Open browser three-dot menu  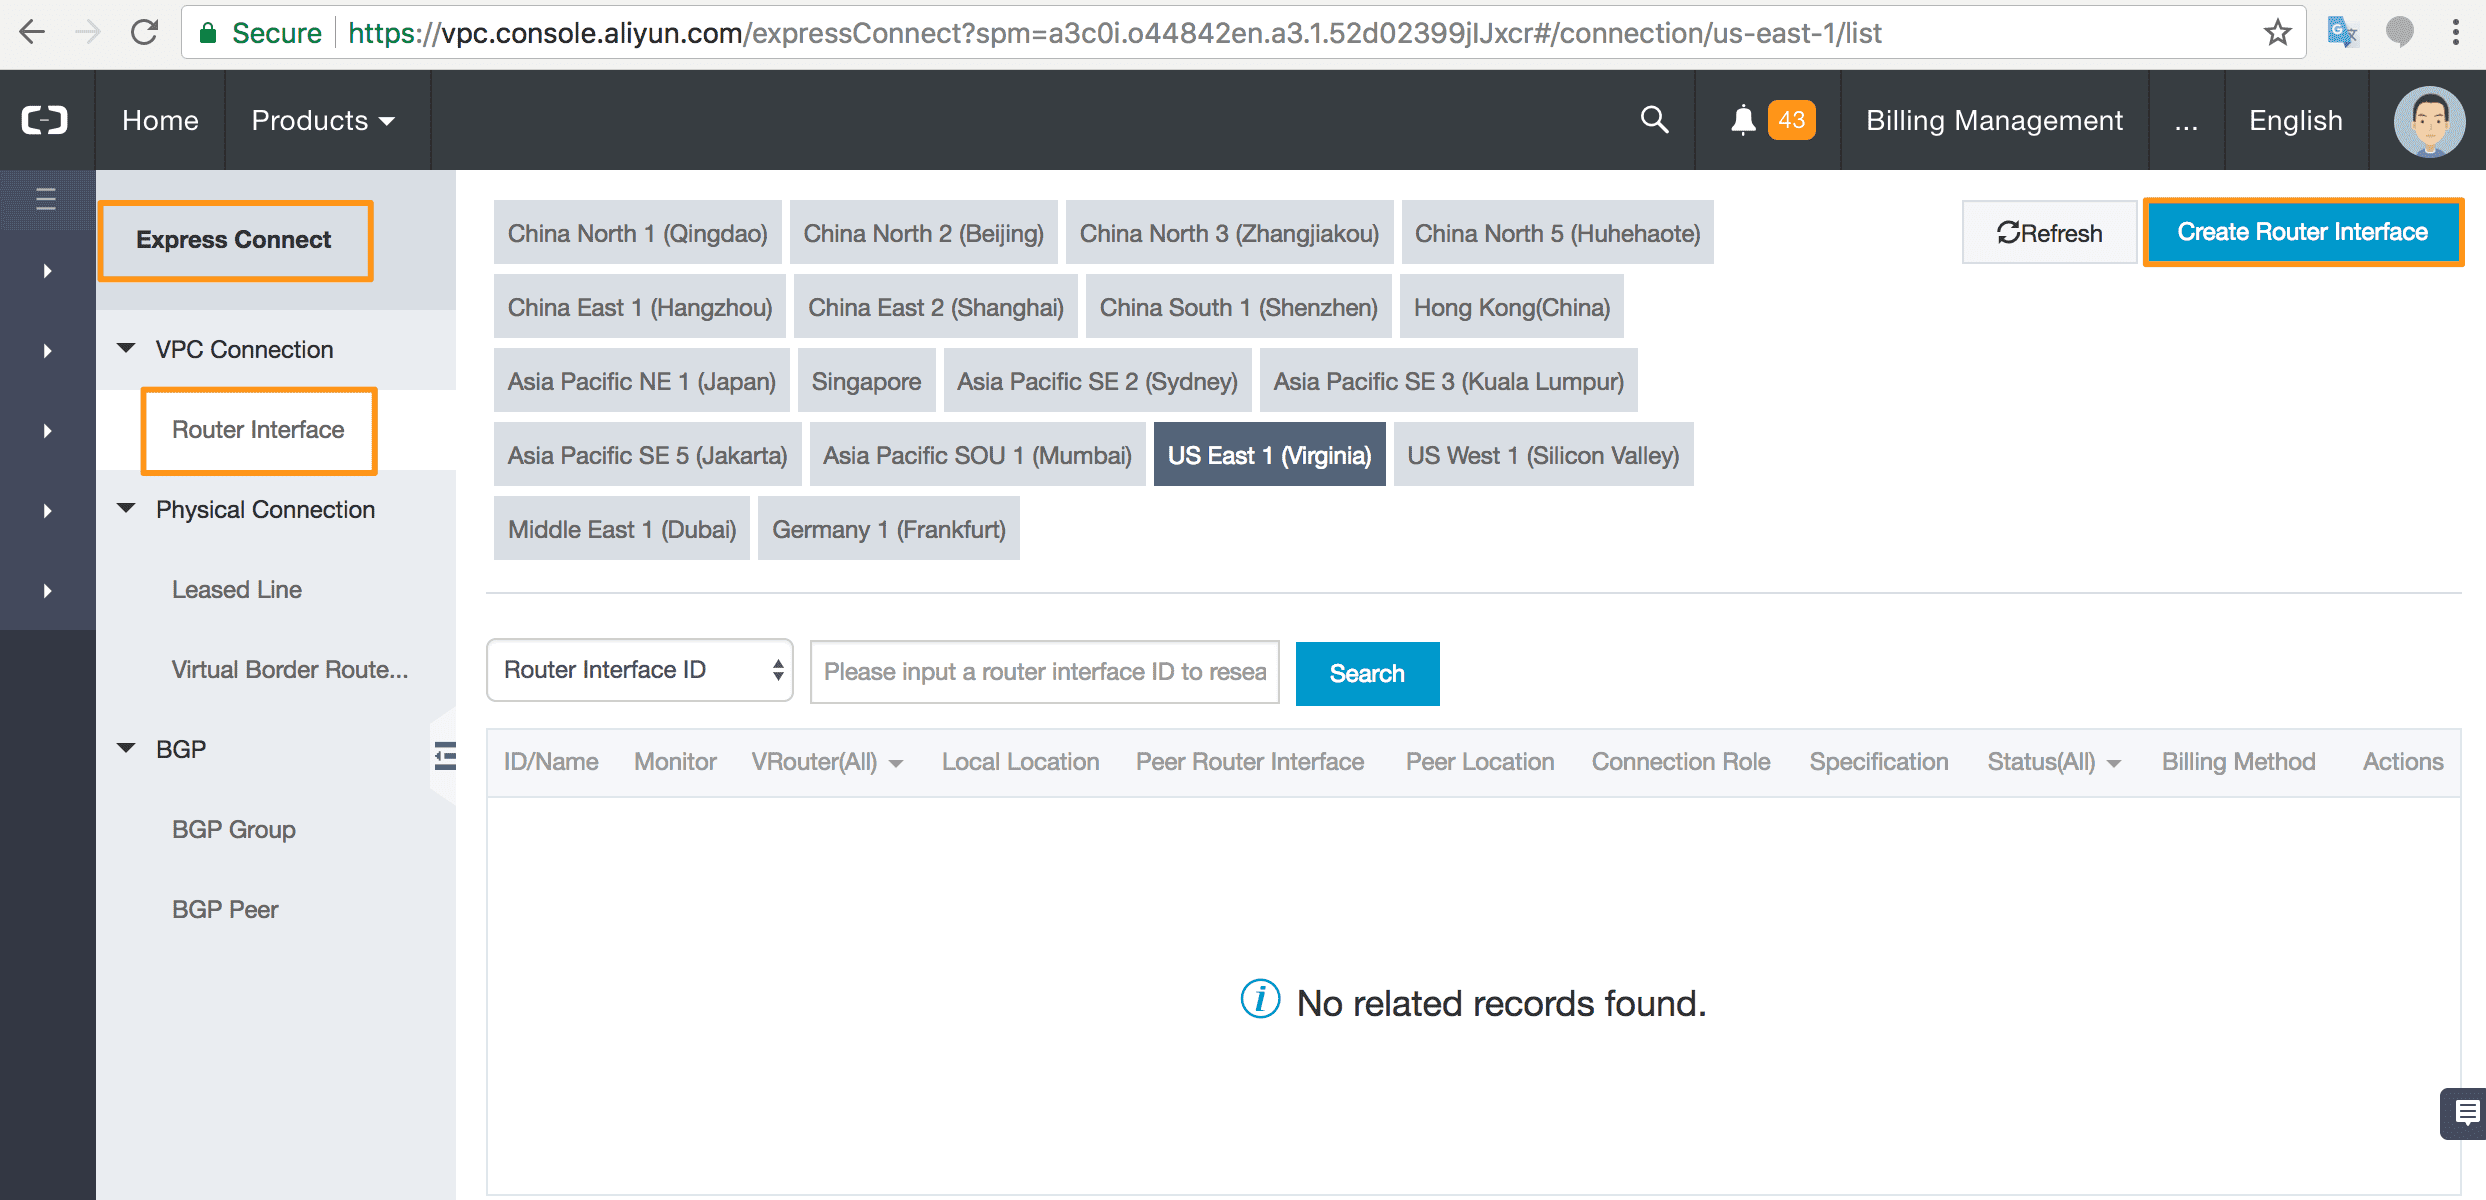click(2455, 33)
